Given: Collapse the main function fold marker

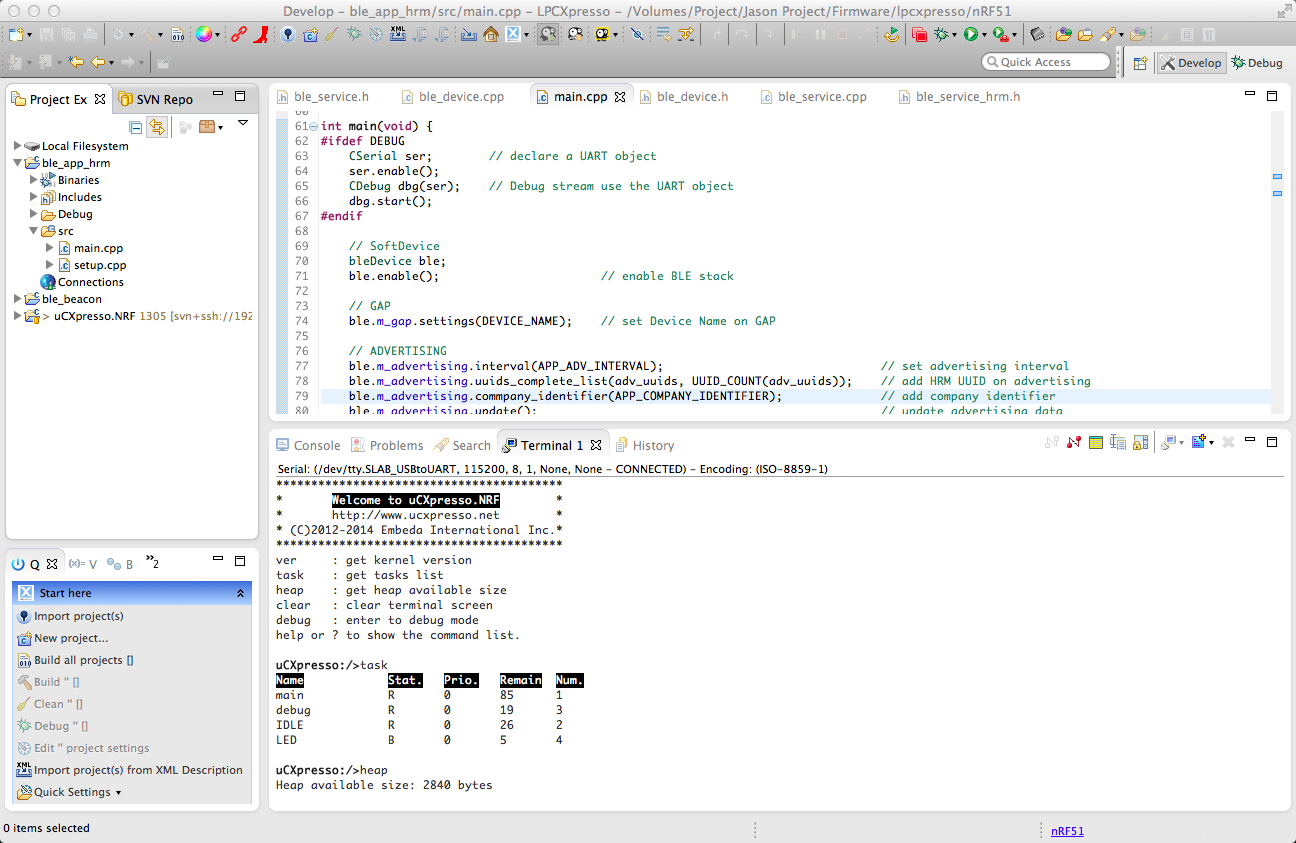Looking at the screenshot, I should coord(314,126).
